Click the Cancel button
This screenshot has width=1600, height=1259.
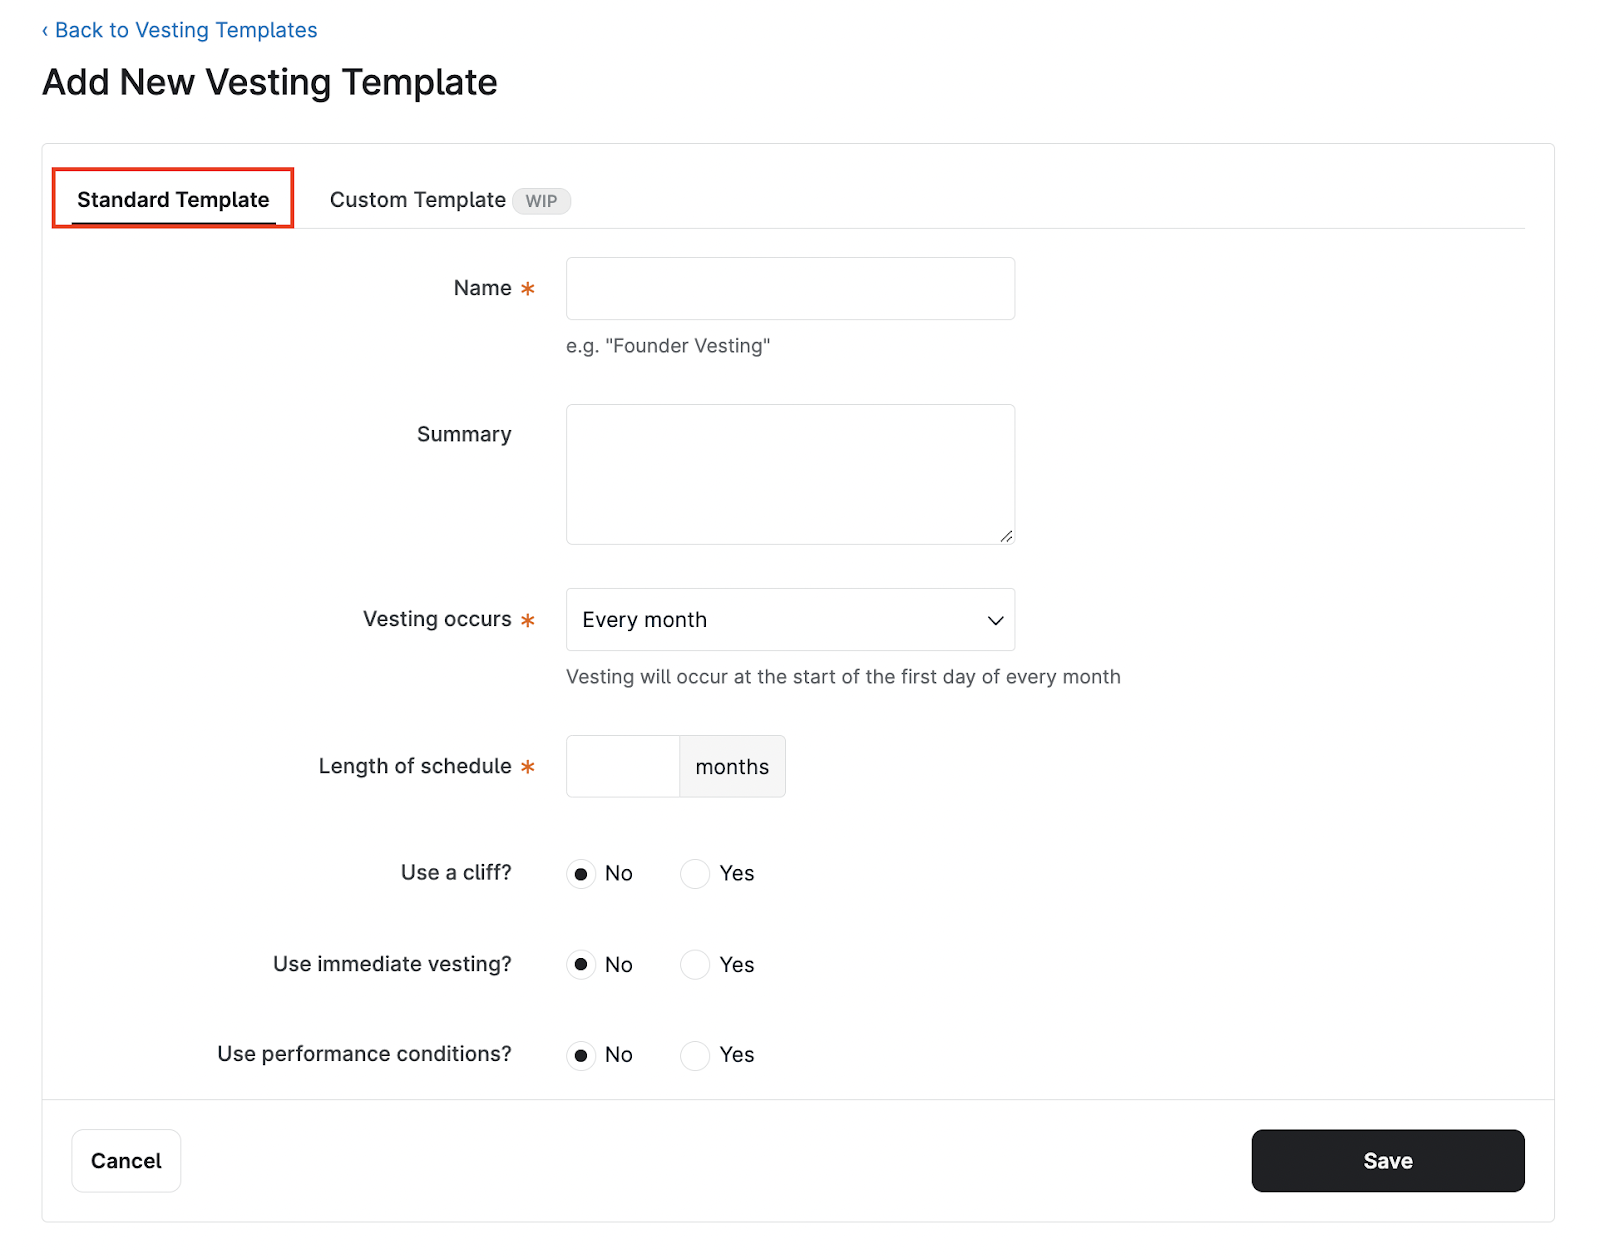(x=126, y=1160)
